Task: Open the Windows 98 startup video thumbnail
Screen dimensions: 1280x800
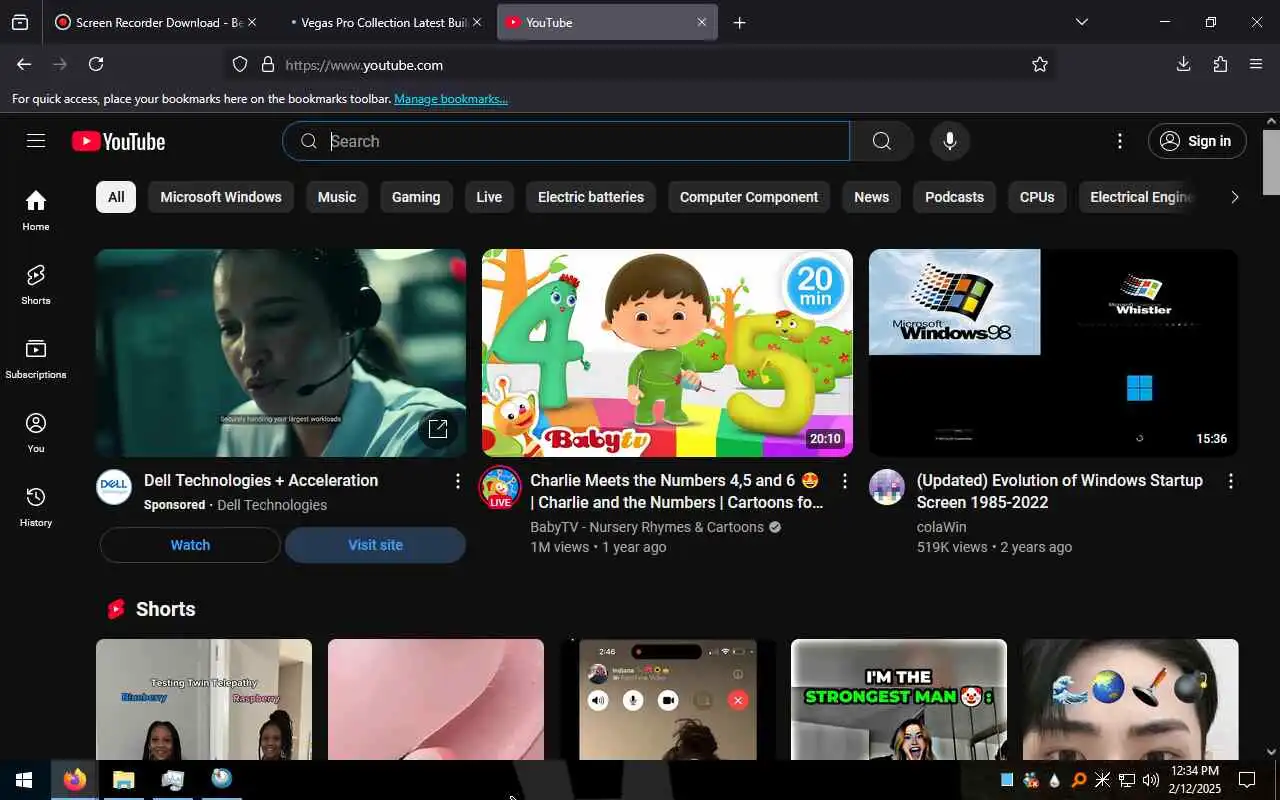Action: 1054,353
